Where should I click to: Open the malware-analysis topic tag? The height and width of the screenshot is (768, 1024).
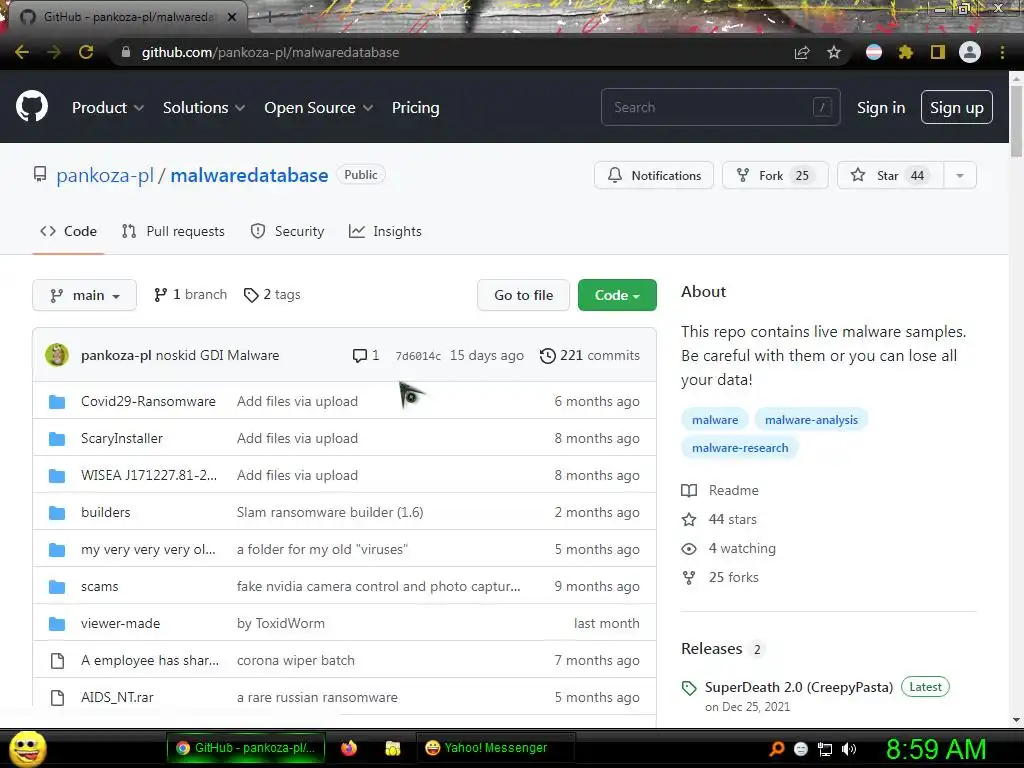point(811,420)
